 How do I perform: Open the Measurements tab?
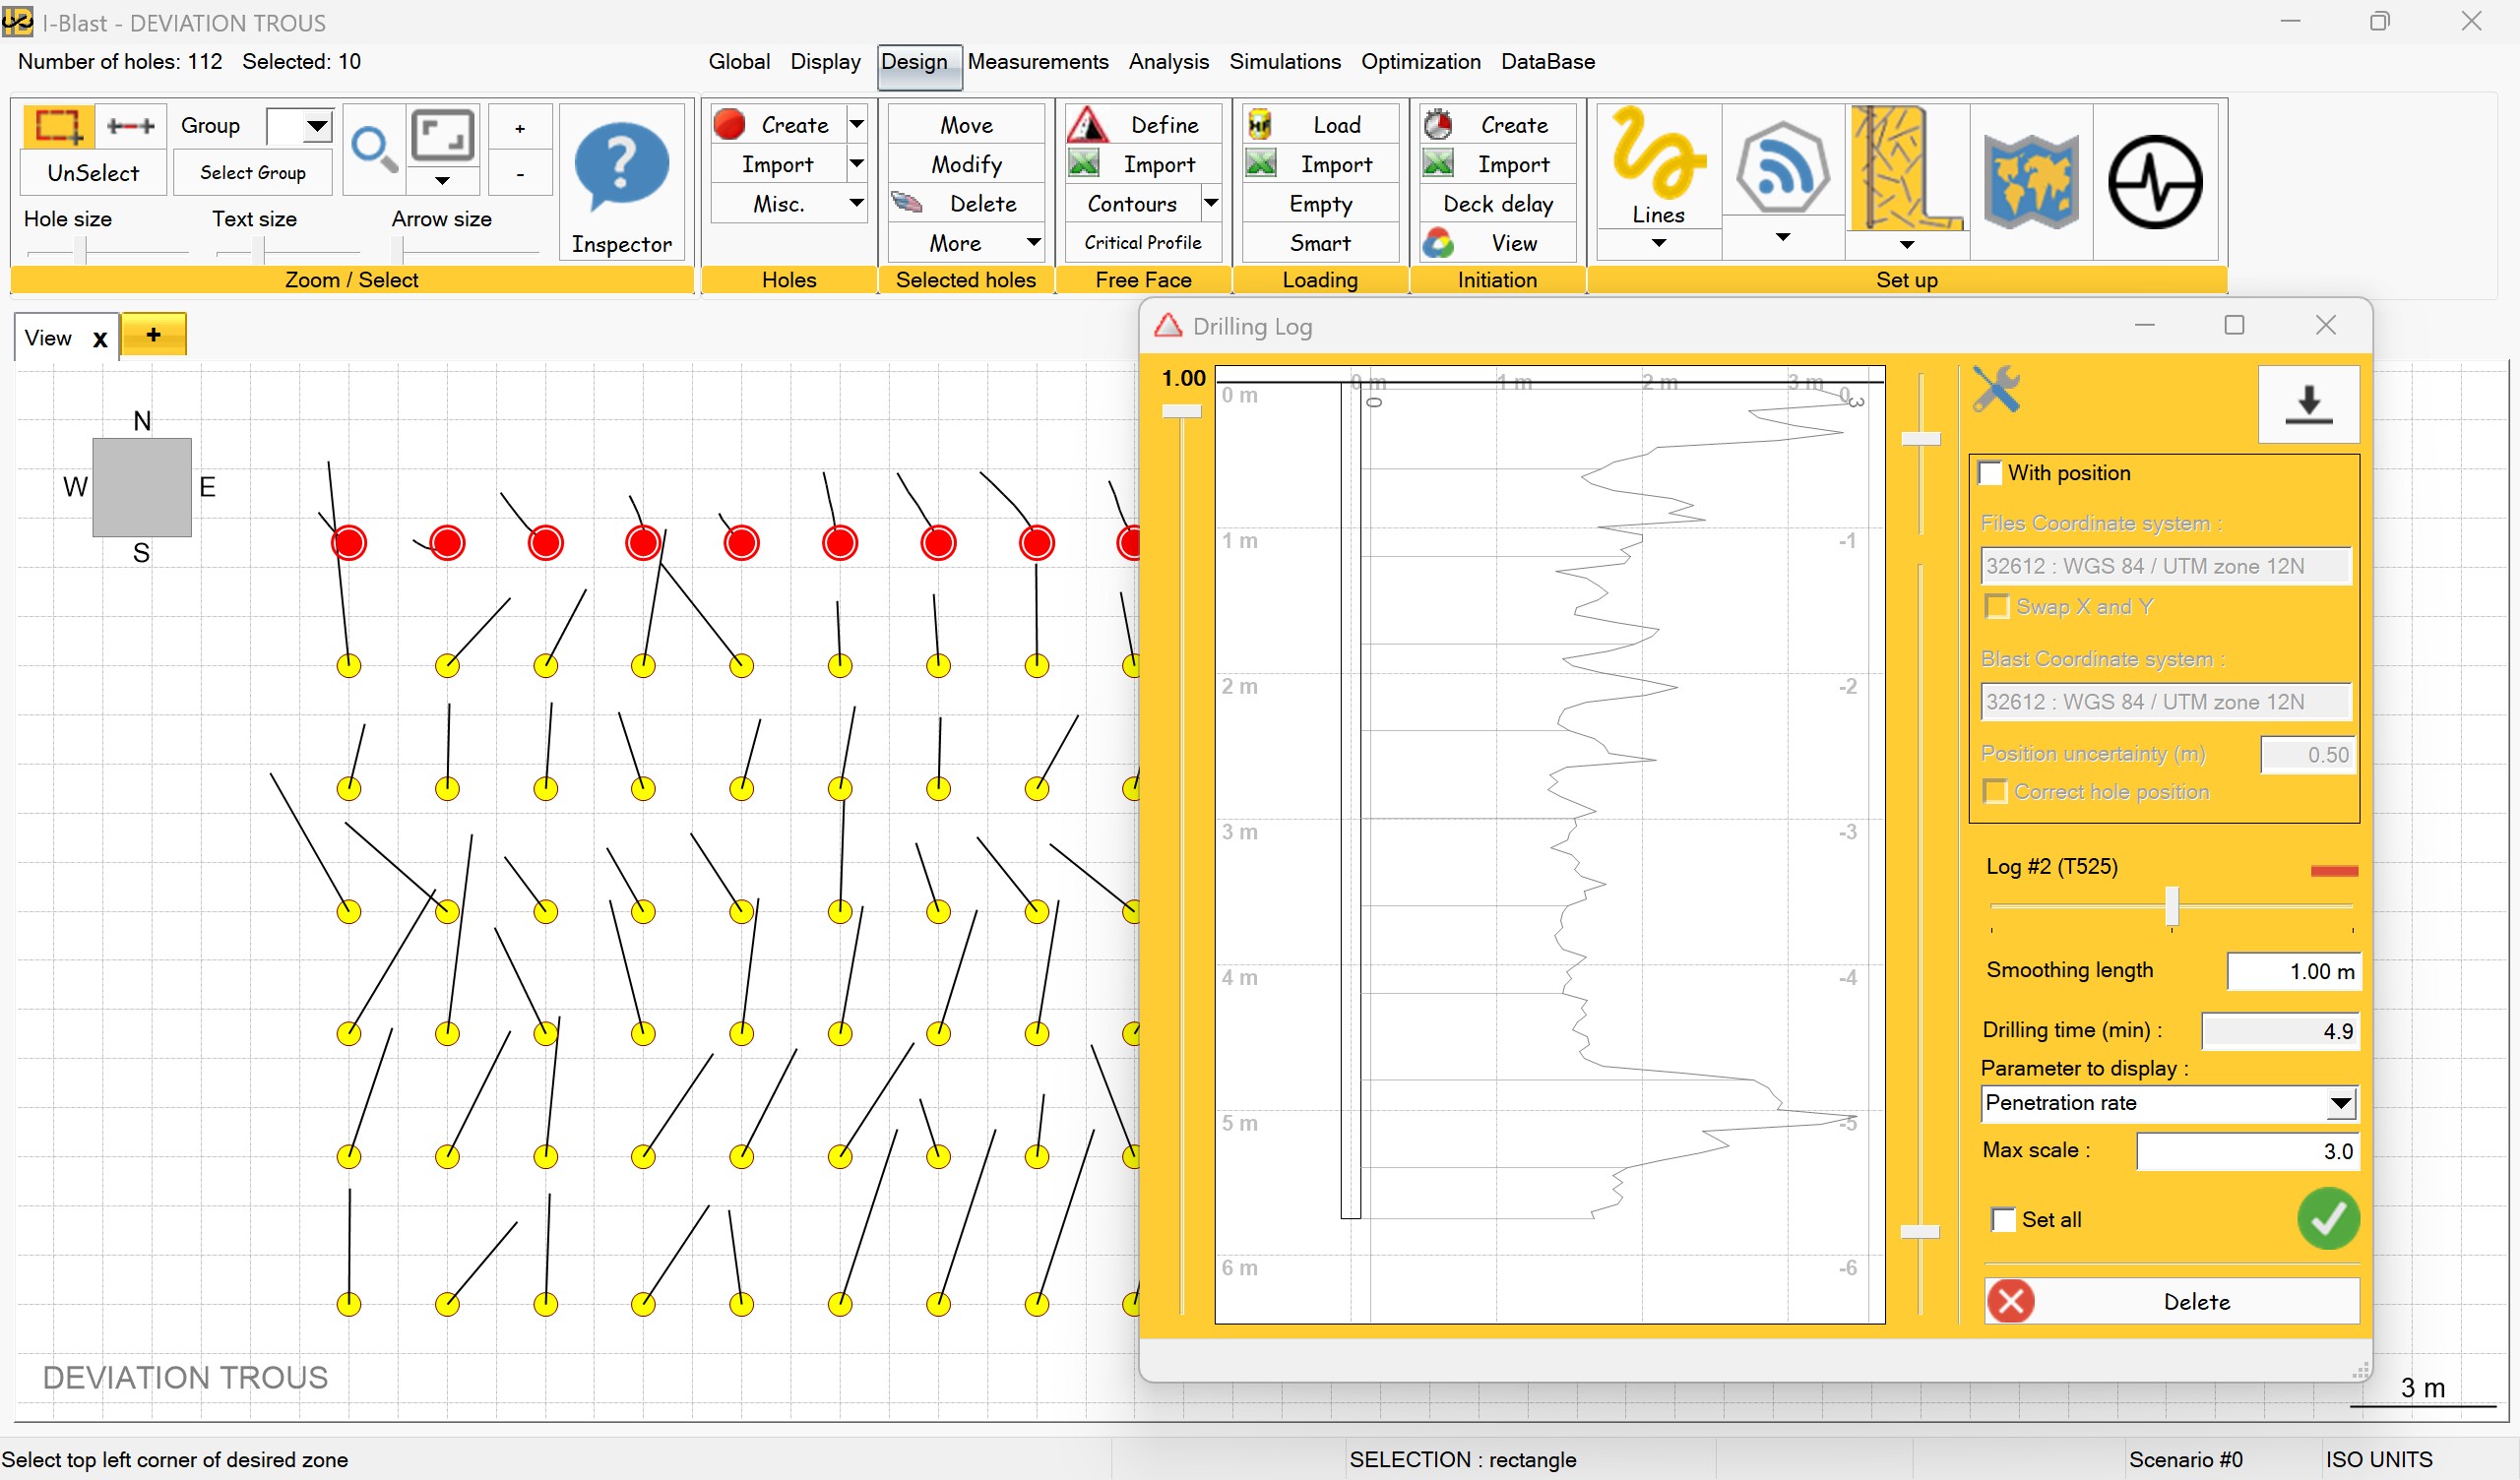pos(1038,61)
